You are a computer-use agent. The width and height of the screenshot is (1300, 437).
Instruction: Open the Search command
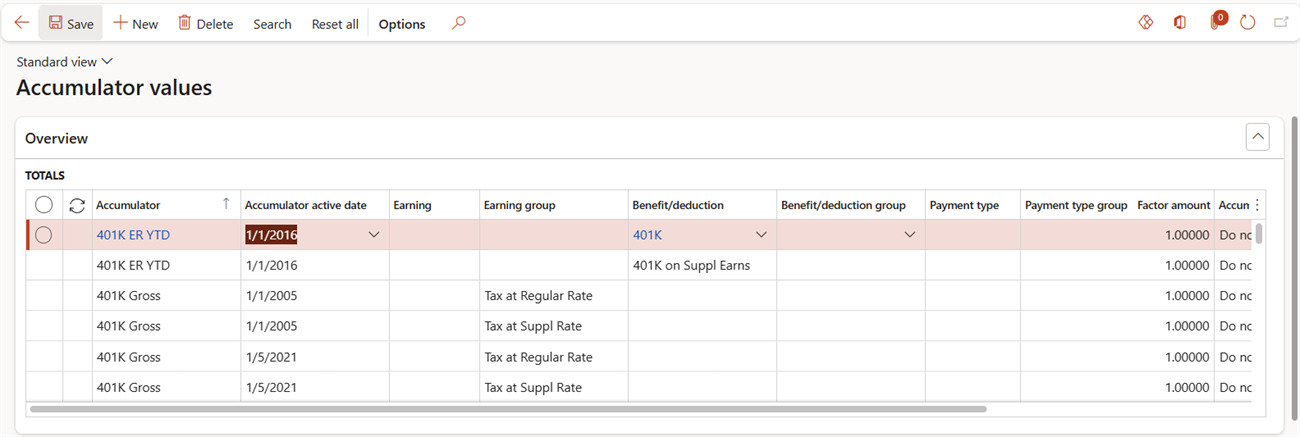[272, 24]
